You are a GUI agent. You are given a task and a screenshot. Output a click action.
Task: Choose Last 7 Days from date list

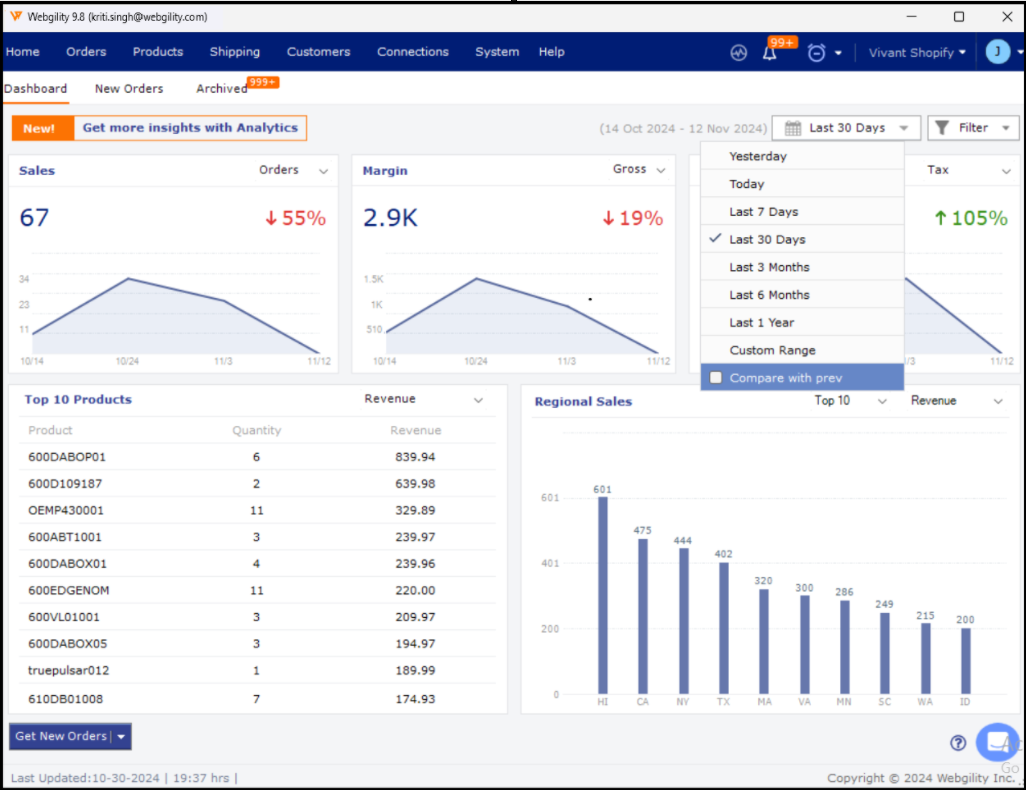tap(764, 212)
